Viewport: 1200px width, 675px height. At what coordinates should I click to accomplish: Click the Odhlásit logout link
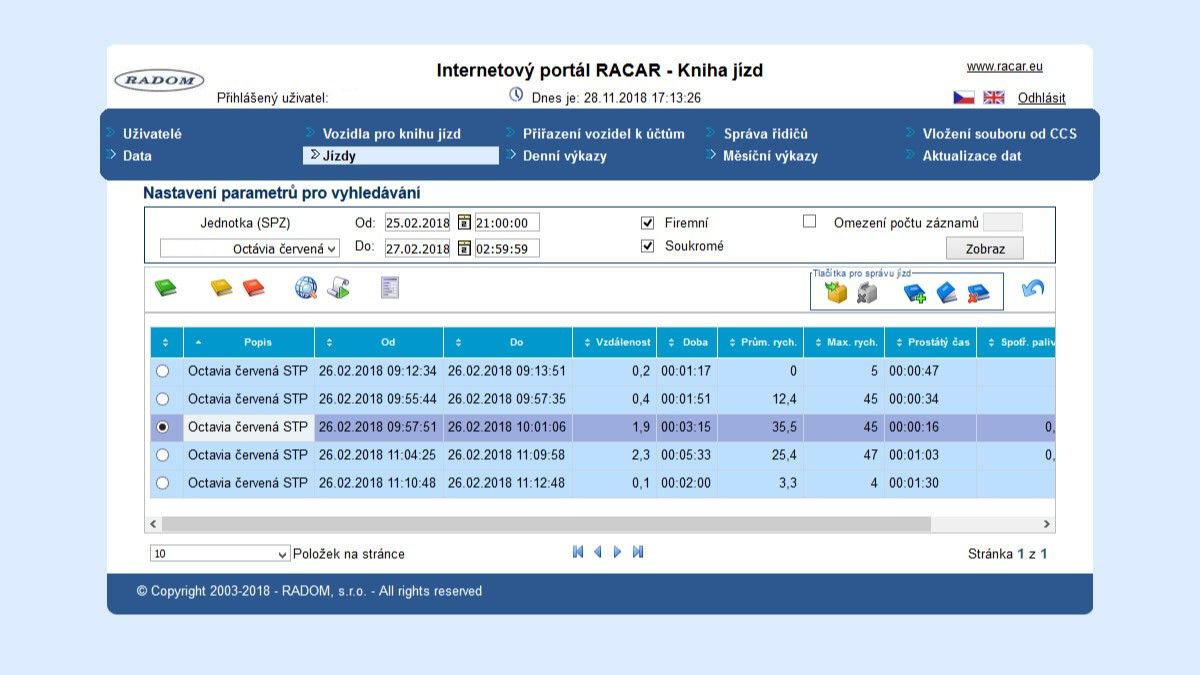(x=1041, y=98)
